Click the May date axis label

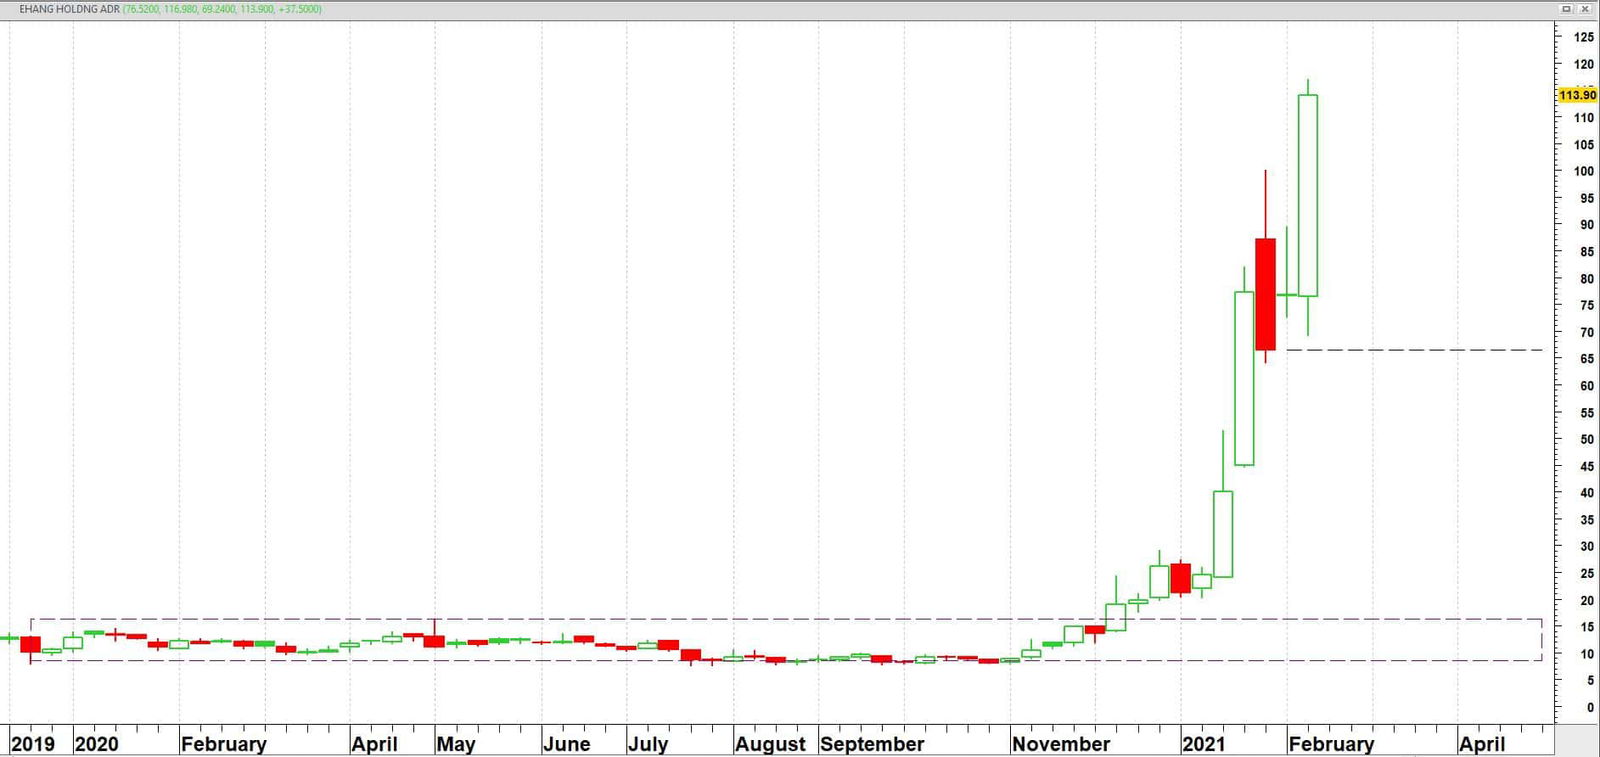456,744
